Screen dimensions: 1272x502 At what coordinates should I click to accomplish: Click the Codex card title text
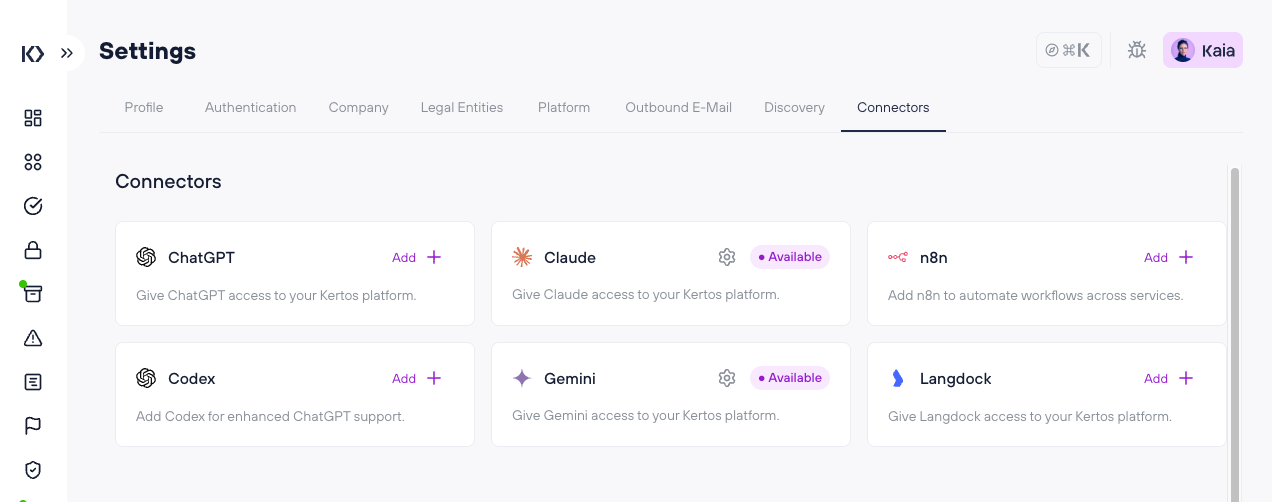192,379
